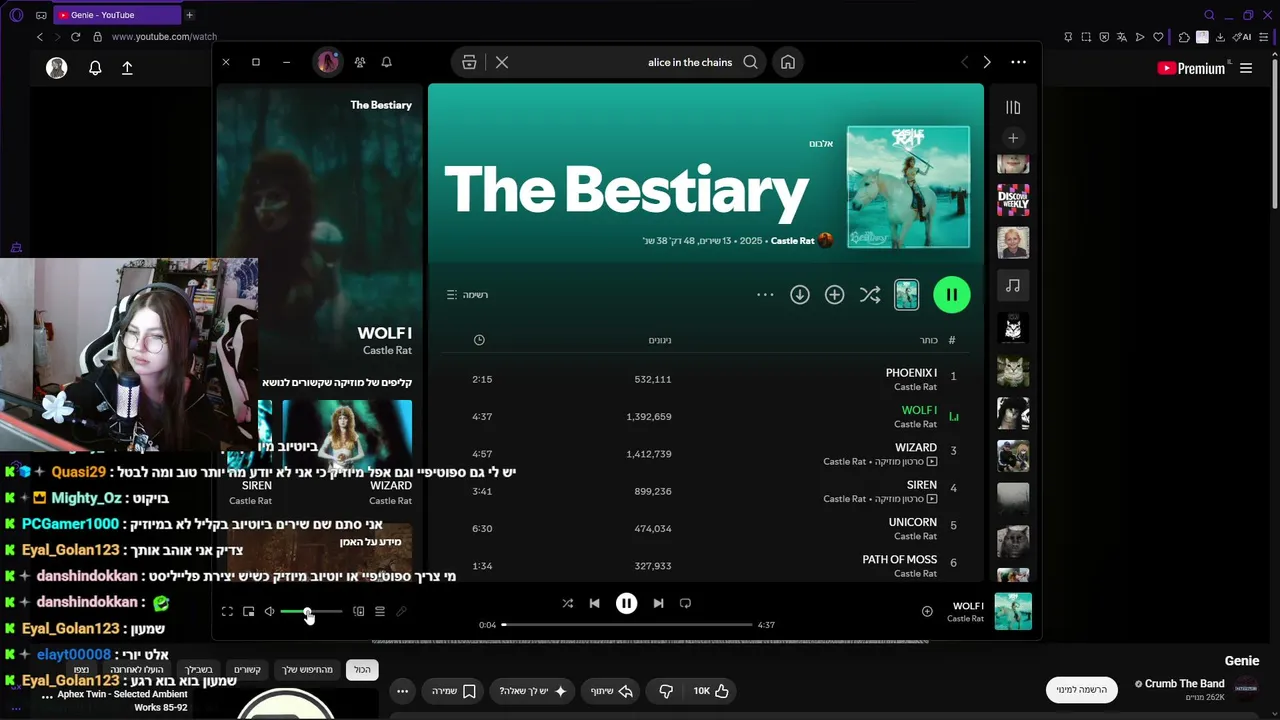This screenshot has width=1280, height=720.
Task: Pause playback in the Spotify player bar
Action: (626, 603)
